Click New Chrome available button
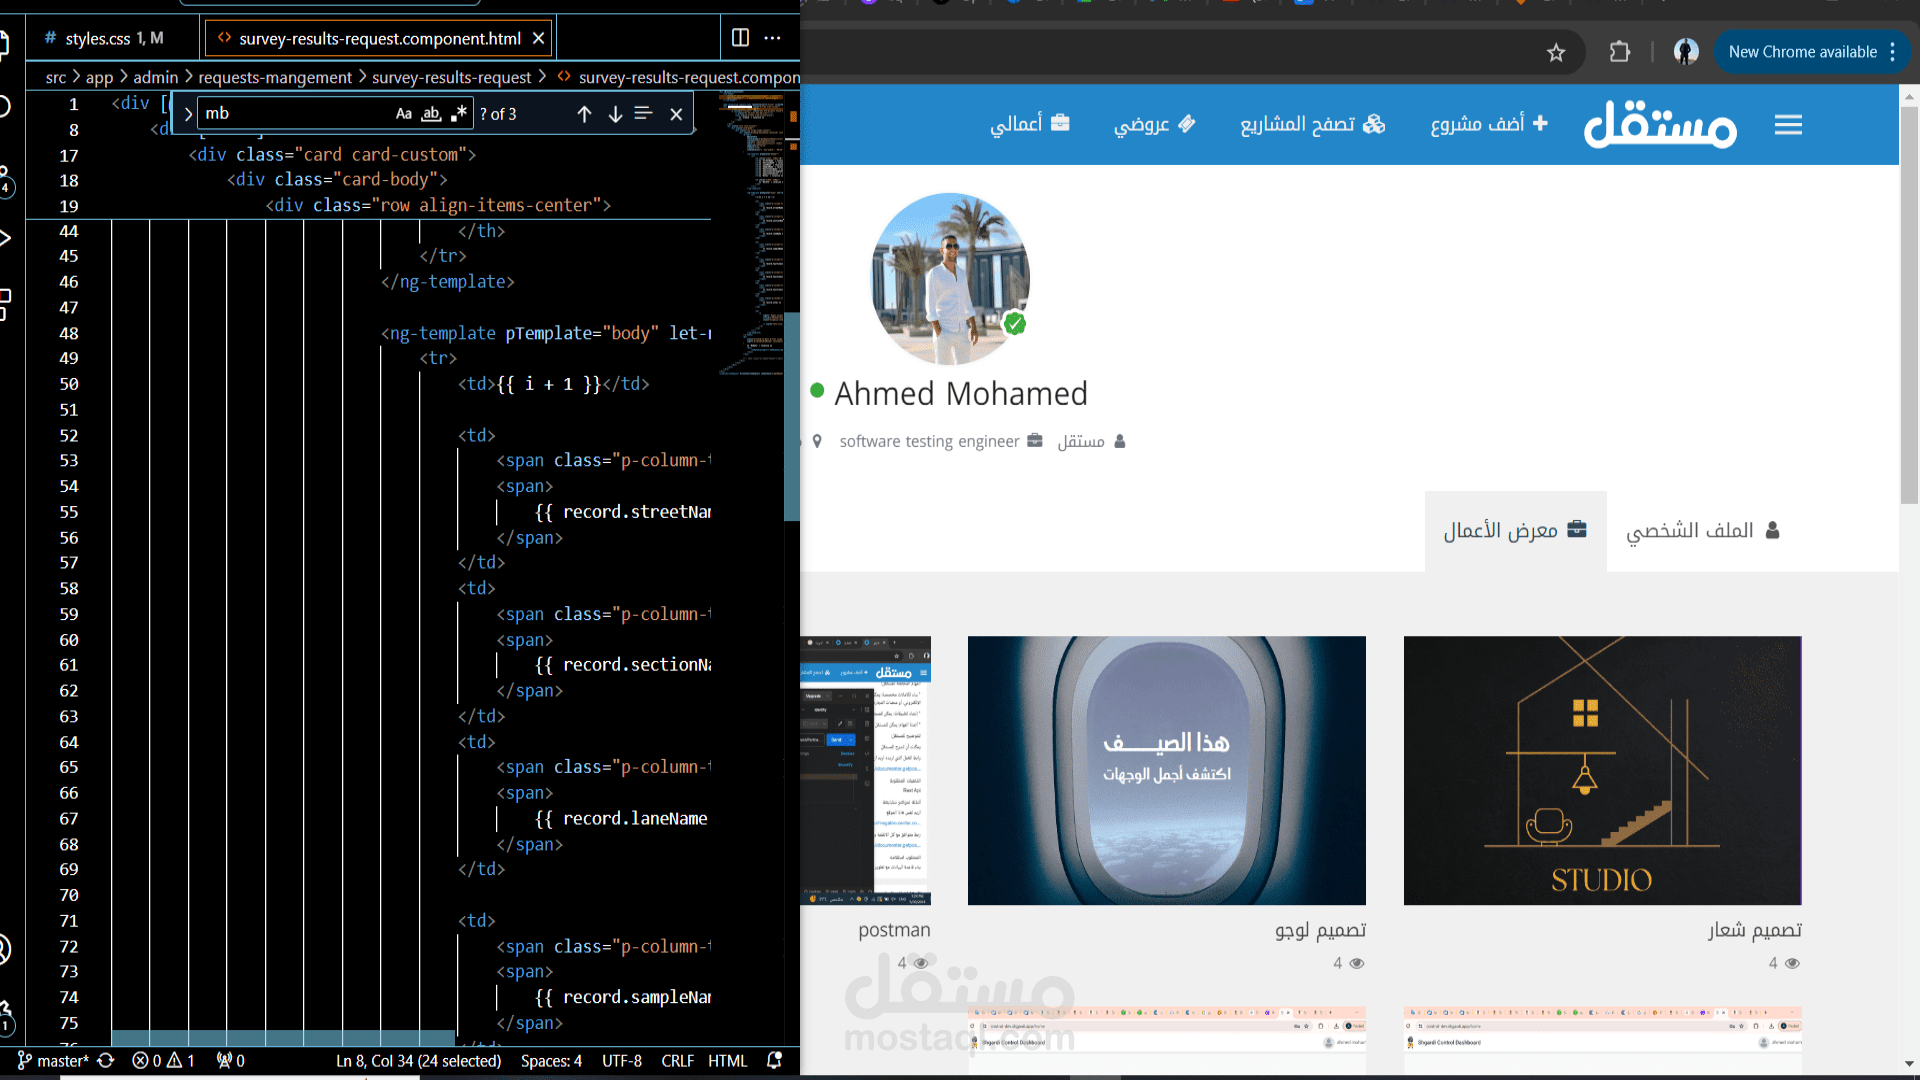Image resolution: width=1920 pixels, height=1080 pixels. 1802,52
